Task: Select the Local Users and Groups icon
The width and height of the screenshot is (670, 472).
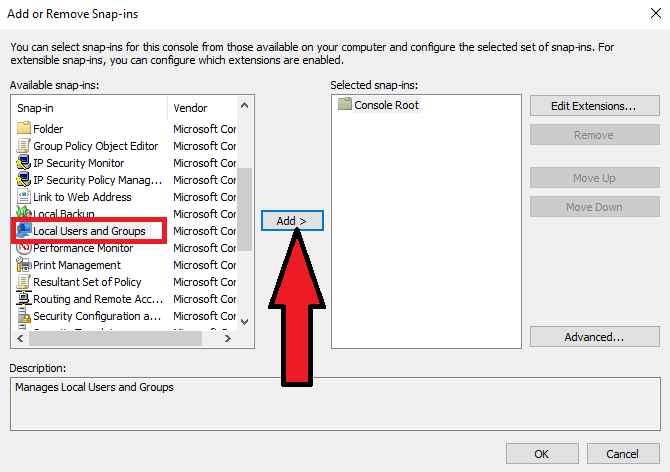Action: [25, 231]
